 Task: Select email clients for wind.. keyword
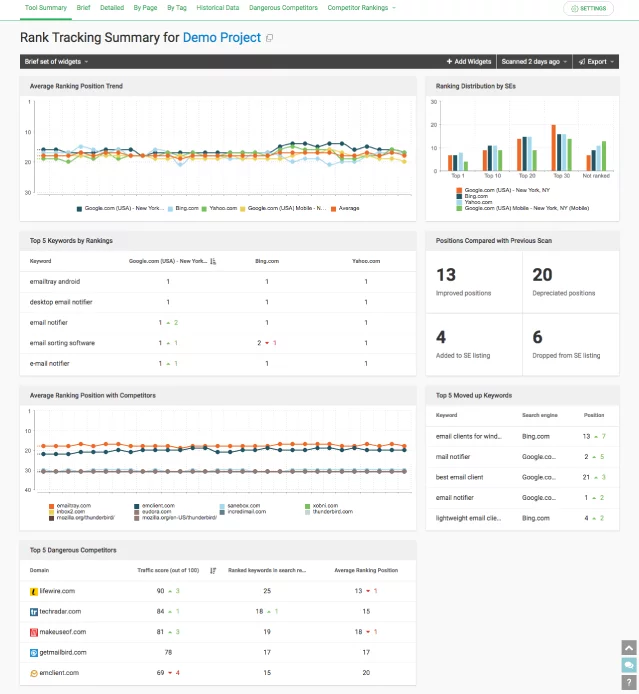pos(469,436)
